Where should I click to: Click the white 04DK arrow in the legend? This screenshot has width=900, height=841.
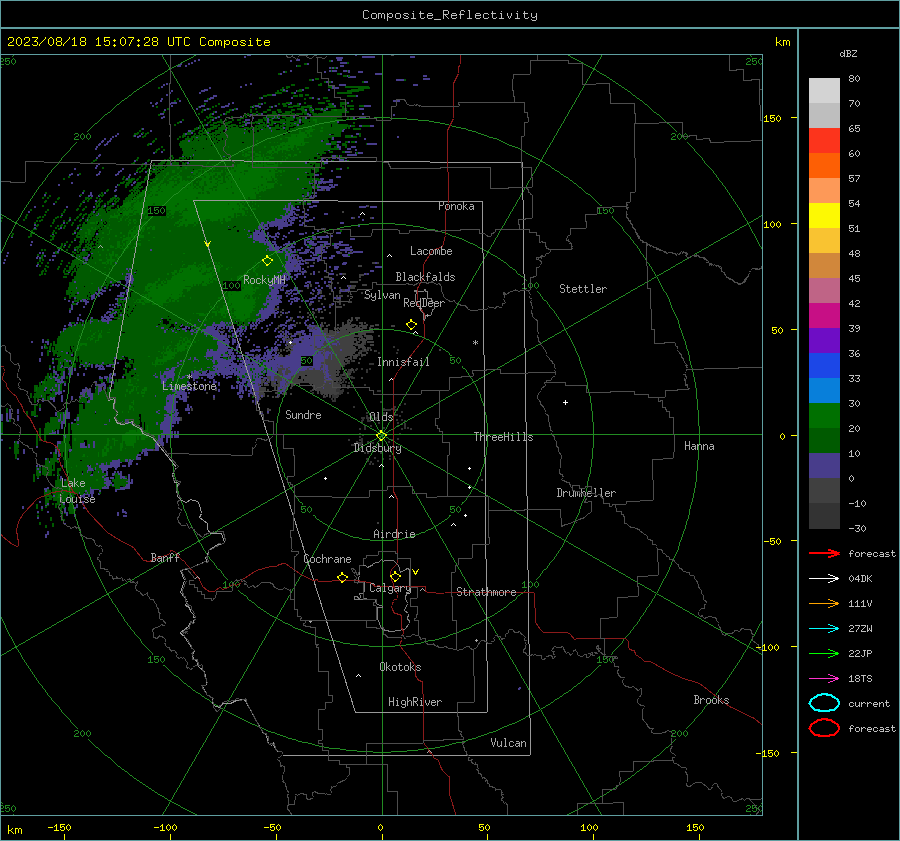[824, 578]
